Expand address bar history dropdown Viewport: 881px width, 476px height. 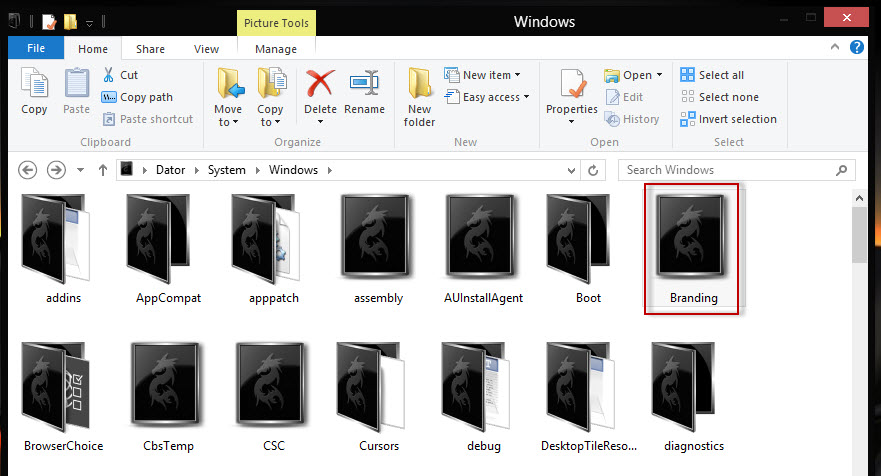click(571, 170)
